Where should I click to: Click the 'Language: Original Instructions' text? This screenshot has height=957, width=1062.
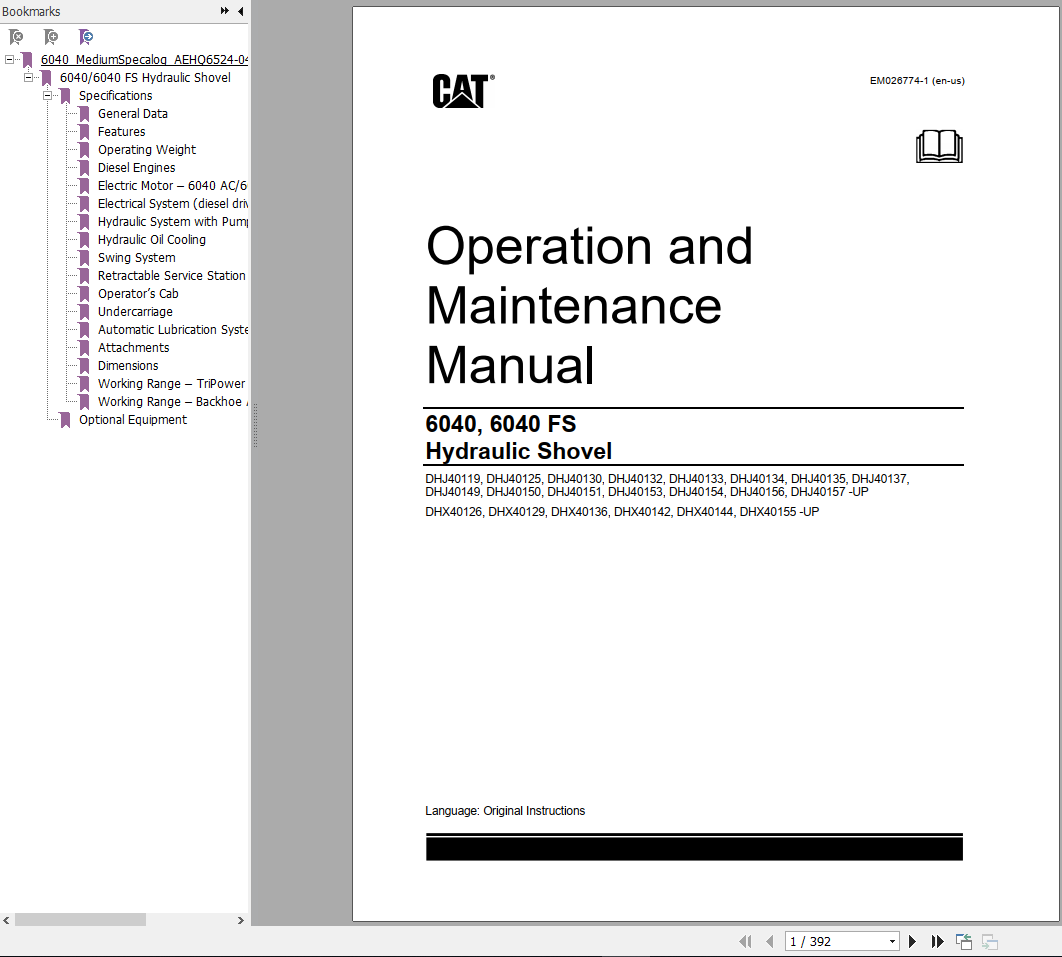pyautogui.click(x=505, y=811)
